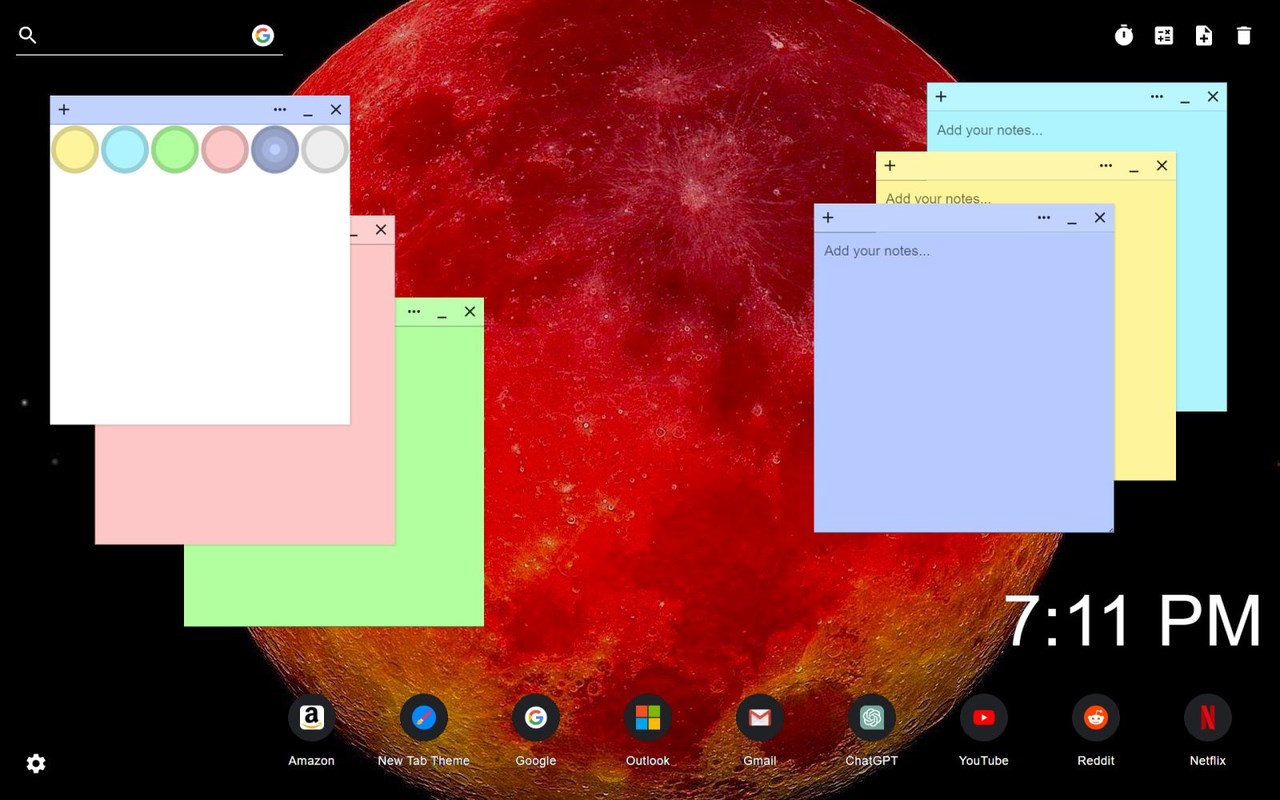1280x800 pixels.
Task: Close the white note
Action: [x=336, y=110]
